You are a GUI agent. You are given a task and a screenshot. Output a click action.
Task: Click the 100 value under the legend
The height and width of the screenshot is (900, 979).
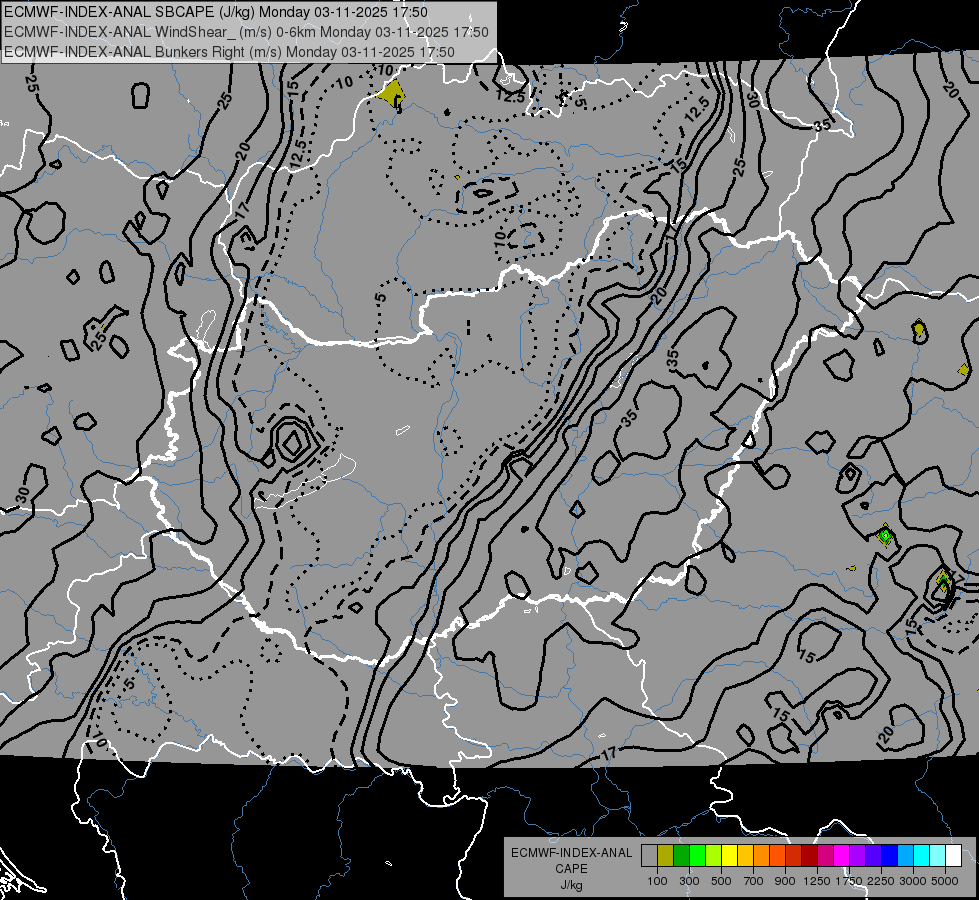coord(657,880)
